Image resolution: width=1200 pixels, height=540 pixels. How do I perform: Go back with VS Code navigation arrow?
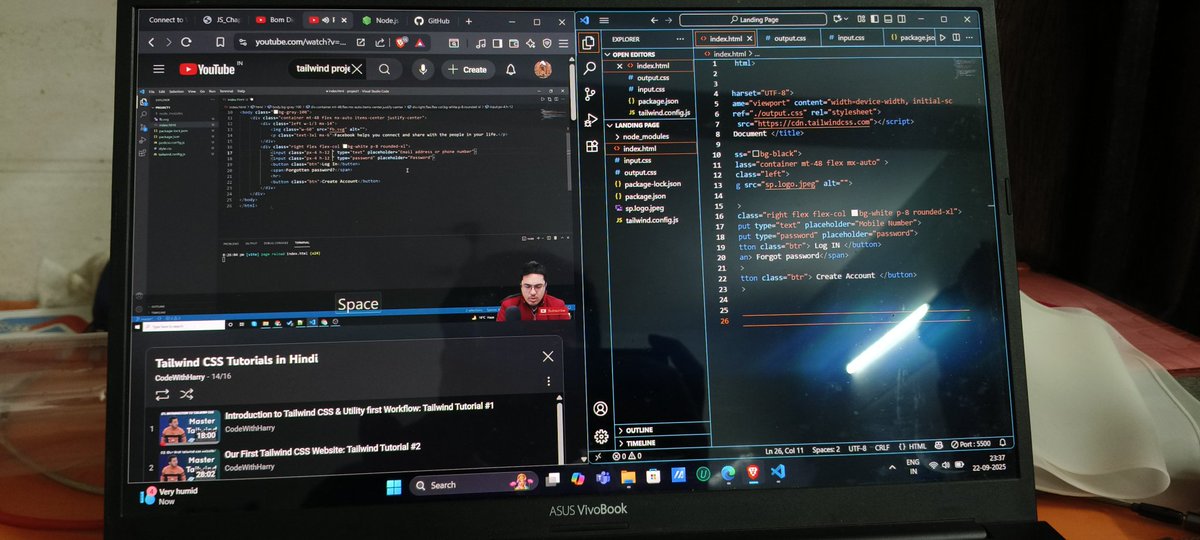[655, 19]
